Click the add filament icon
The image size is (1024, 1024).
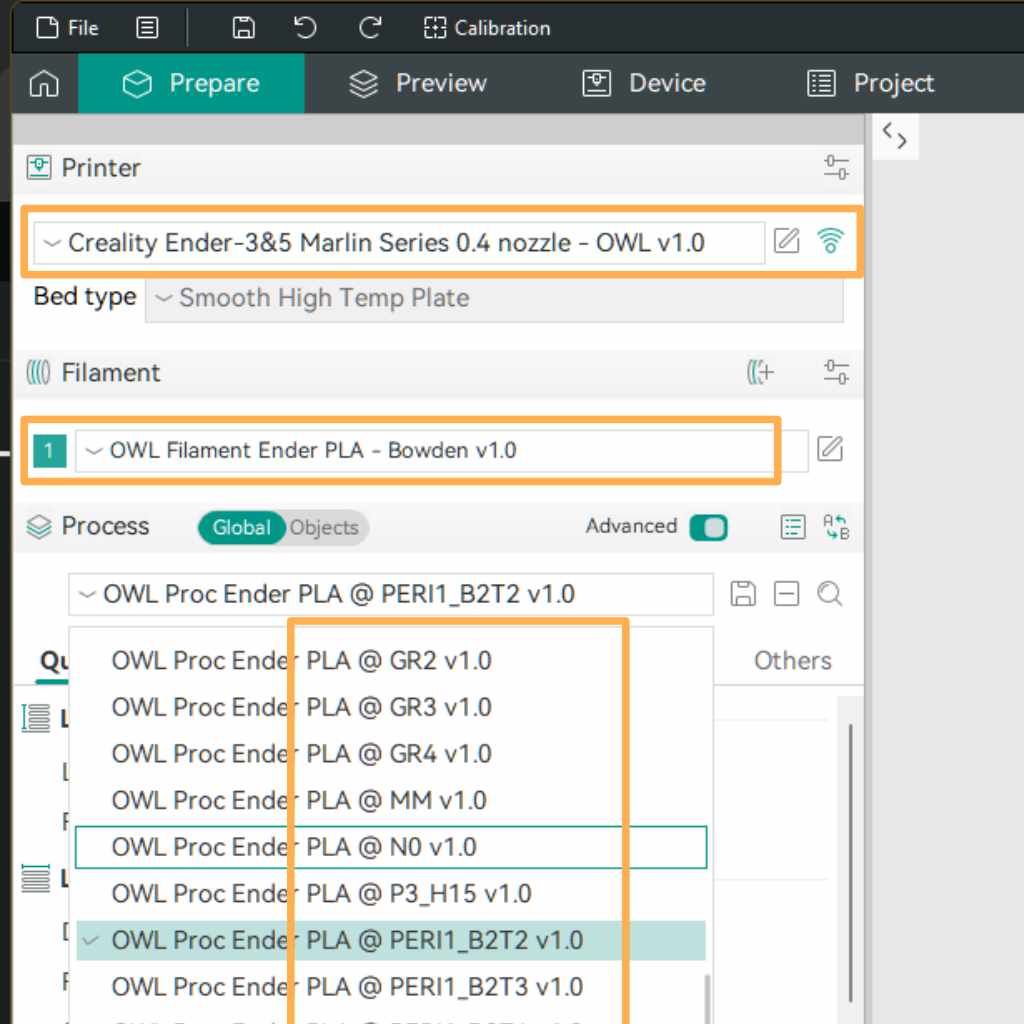[760, 373]
